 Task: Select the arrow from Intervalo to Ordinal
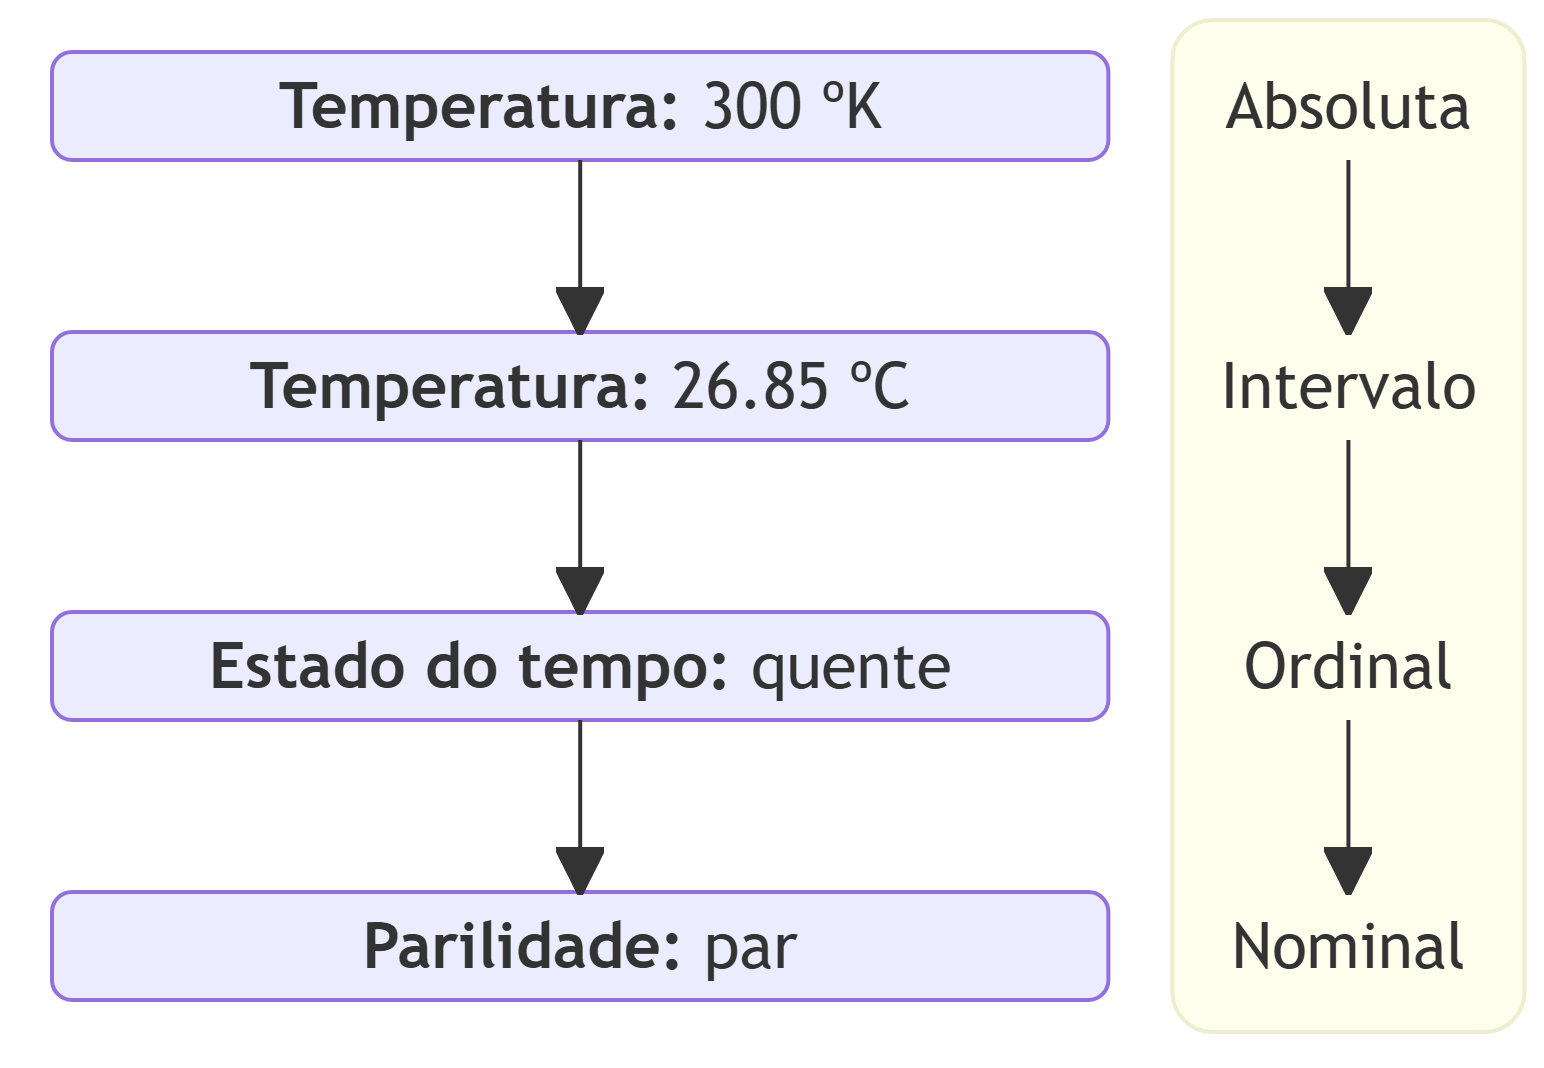(1348, 520)
